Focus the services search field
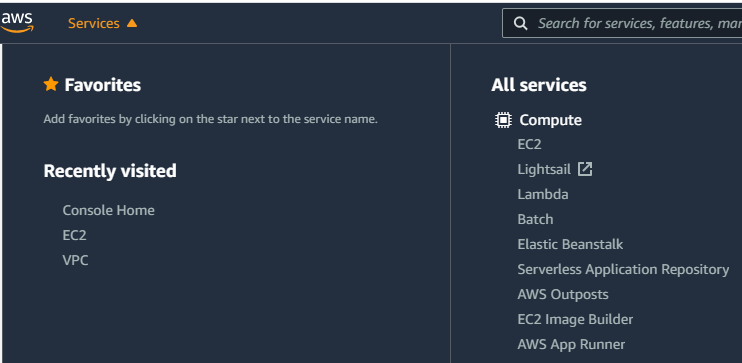This screenshot has height=363, width=742. pyautogui.click(x=622, y=23)
